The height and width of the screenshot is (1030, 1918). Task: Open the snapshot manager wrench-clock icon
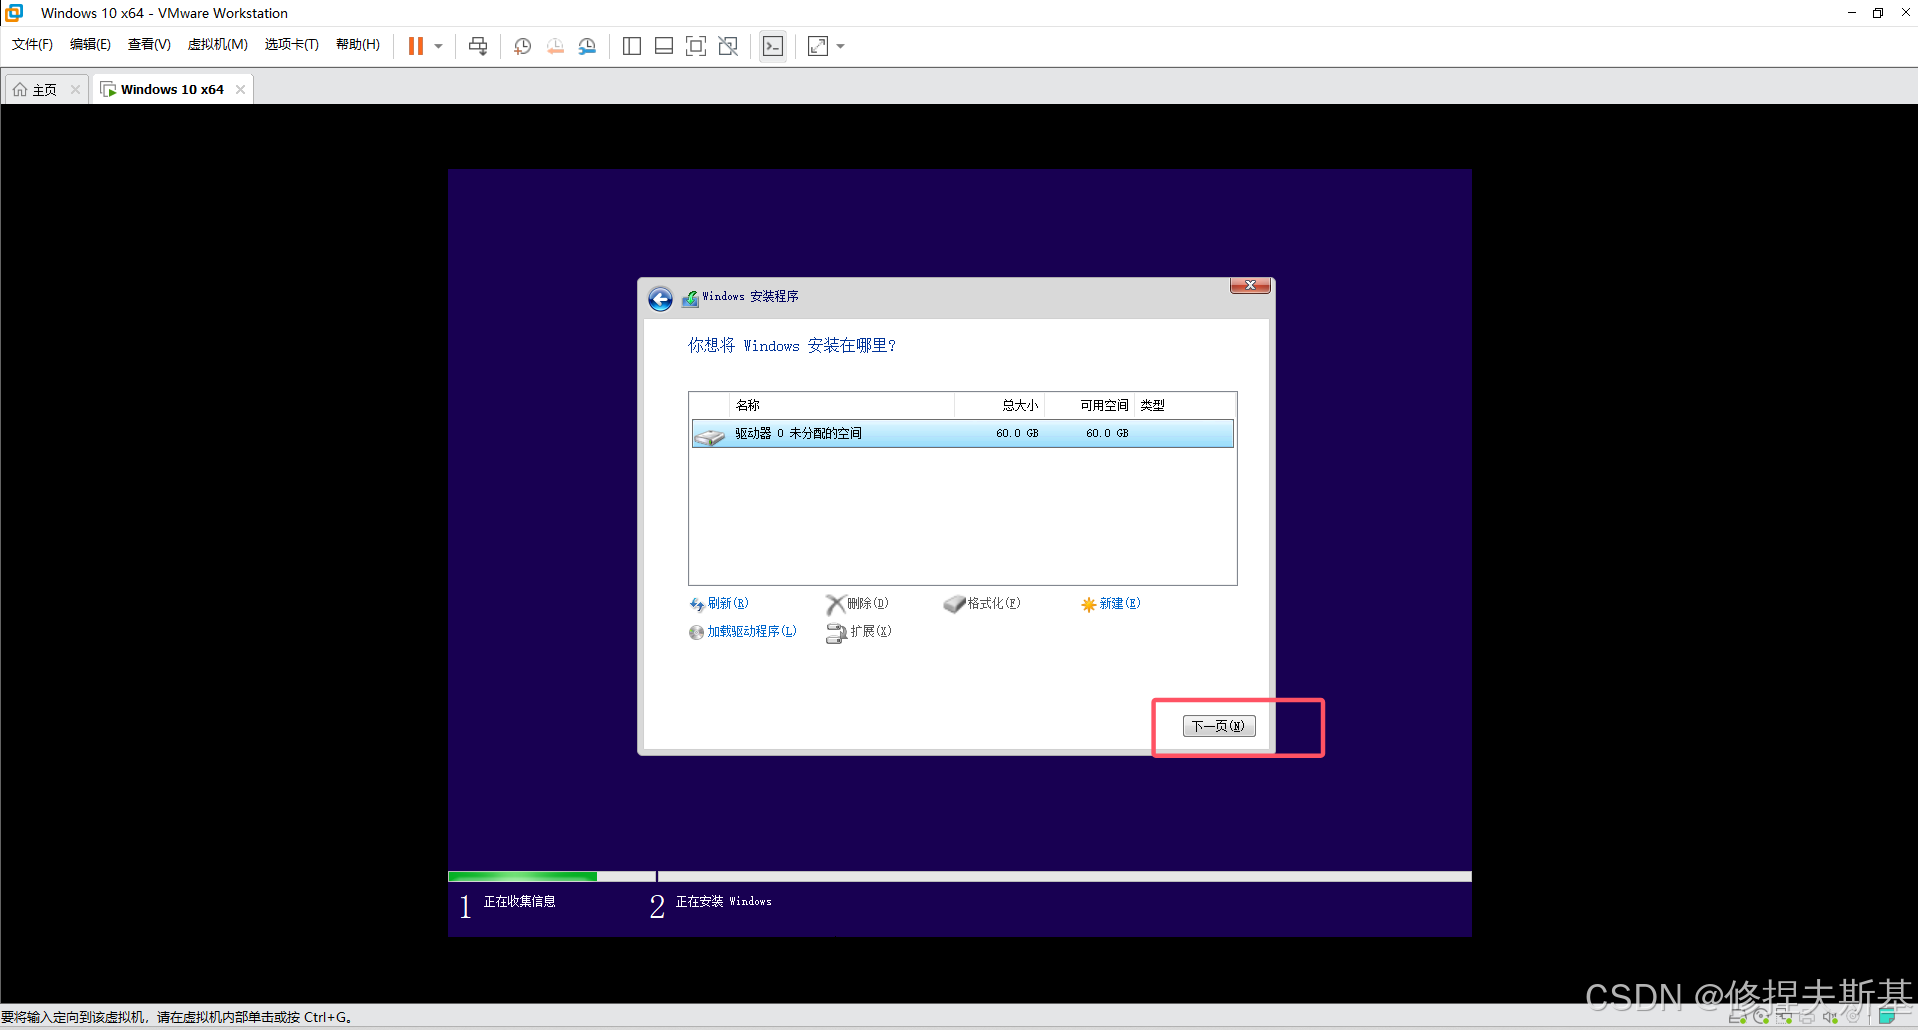pyautogui.click(x=587, y=46)
